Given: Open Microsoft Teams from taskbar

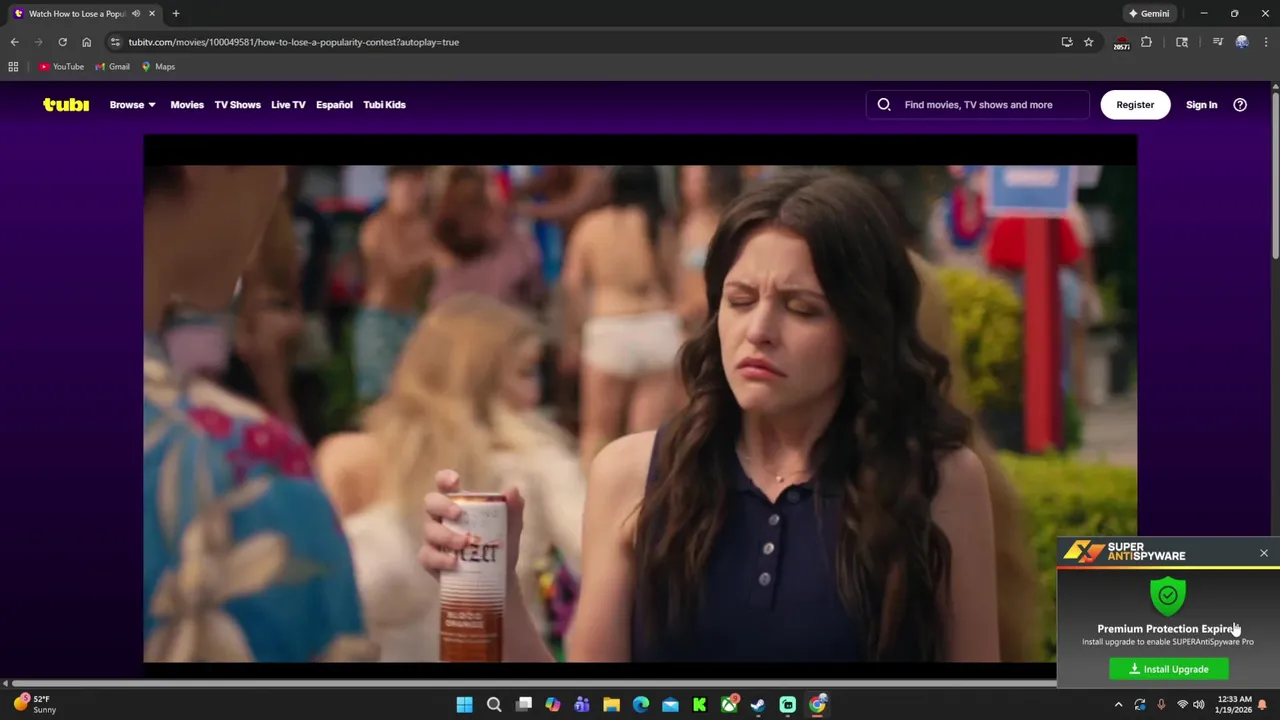Looking at the screenshot, I should [582, 705].
